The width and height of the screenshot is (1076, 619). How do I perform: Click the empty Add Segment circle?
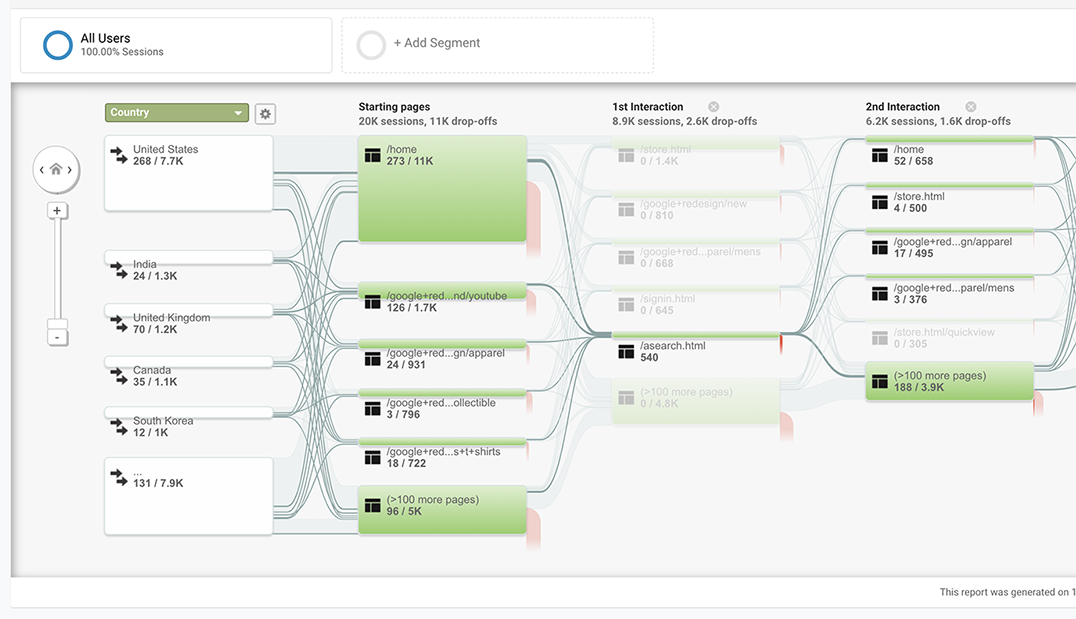371,45
